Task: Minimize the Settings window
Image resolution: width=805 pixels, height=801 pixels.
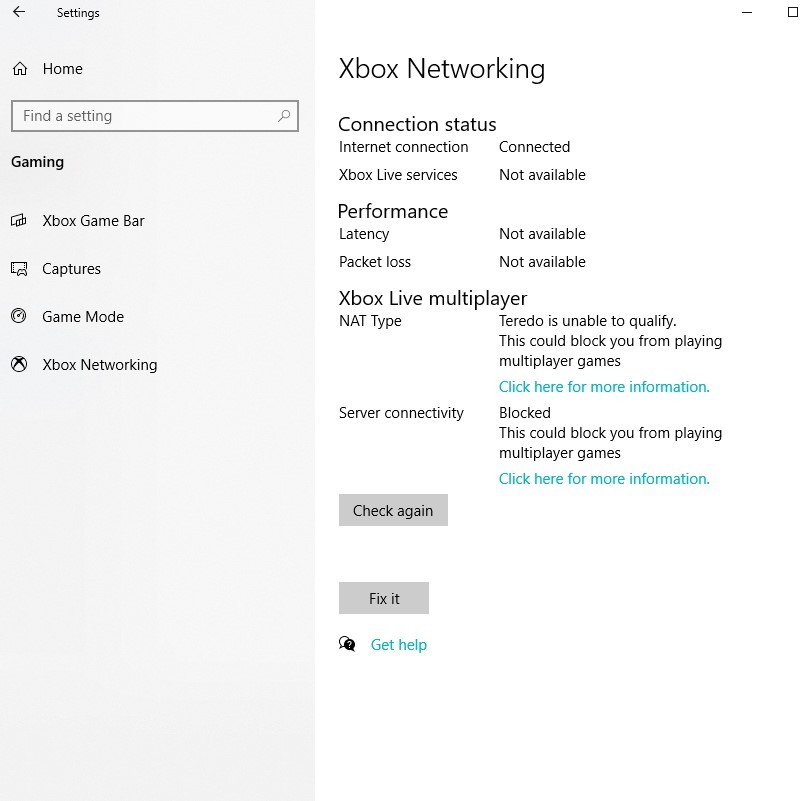Action: pos(747,12)
